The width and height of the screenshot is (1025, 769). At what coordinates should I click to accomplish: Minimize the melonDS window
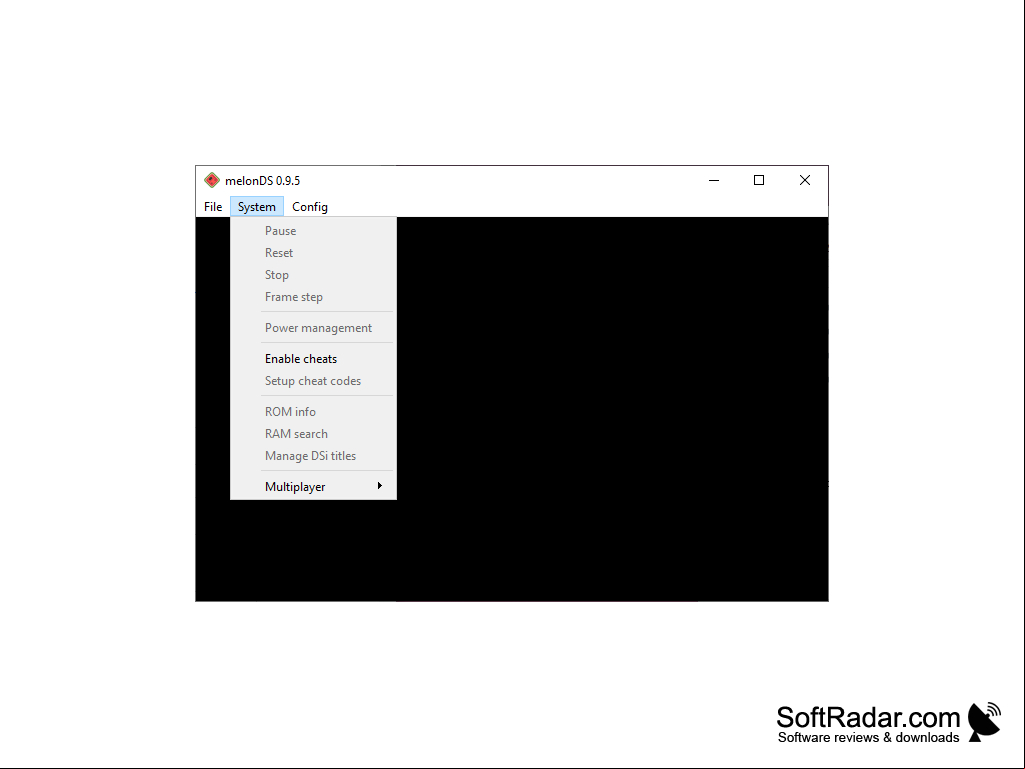pyautogui.click(x=714, y=180)
